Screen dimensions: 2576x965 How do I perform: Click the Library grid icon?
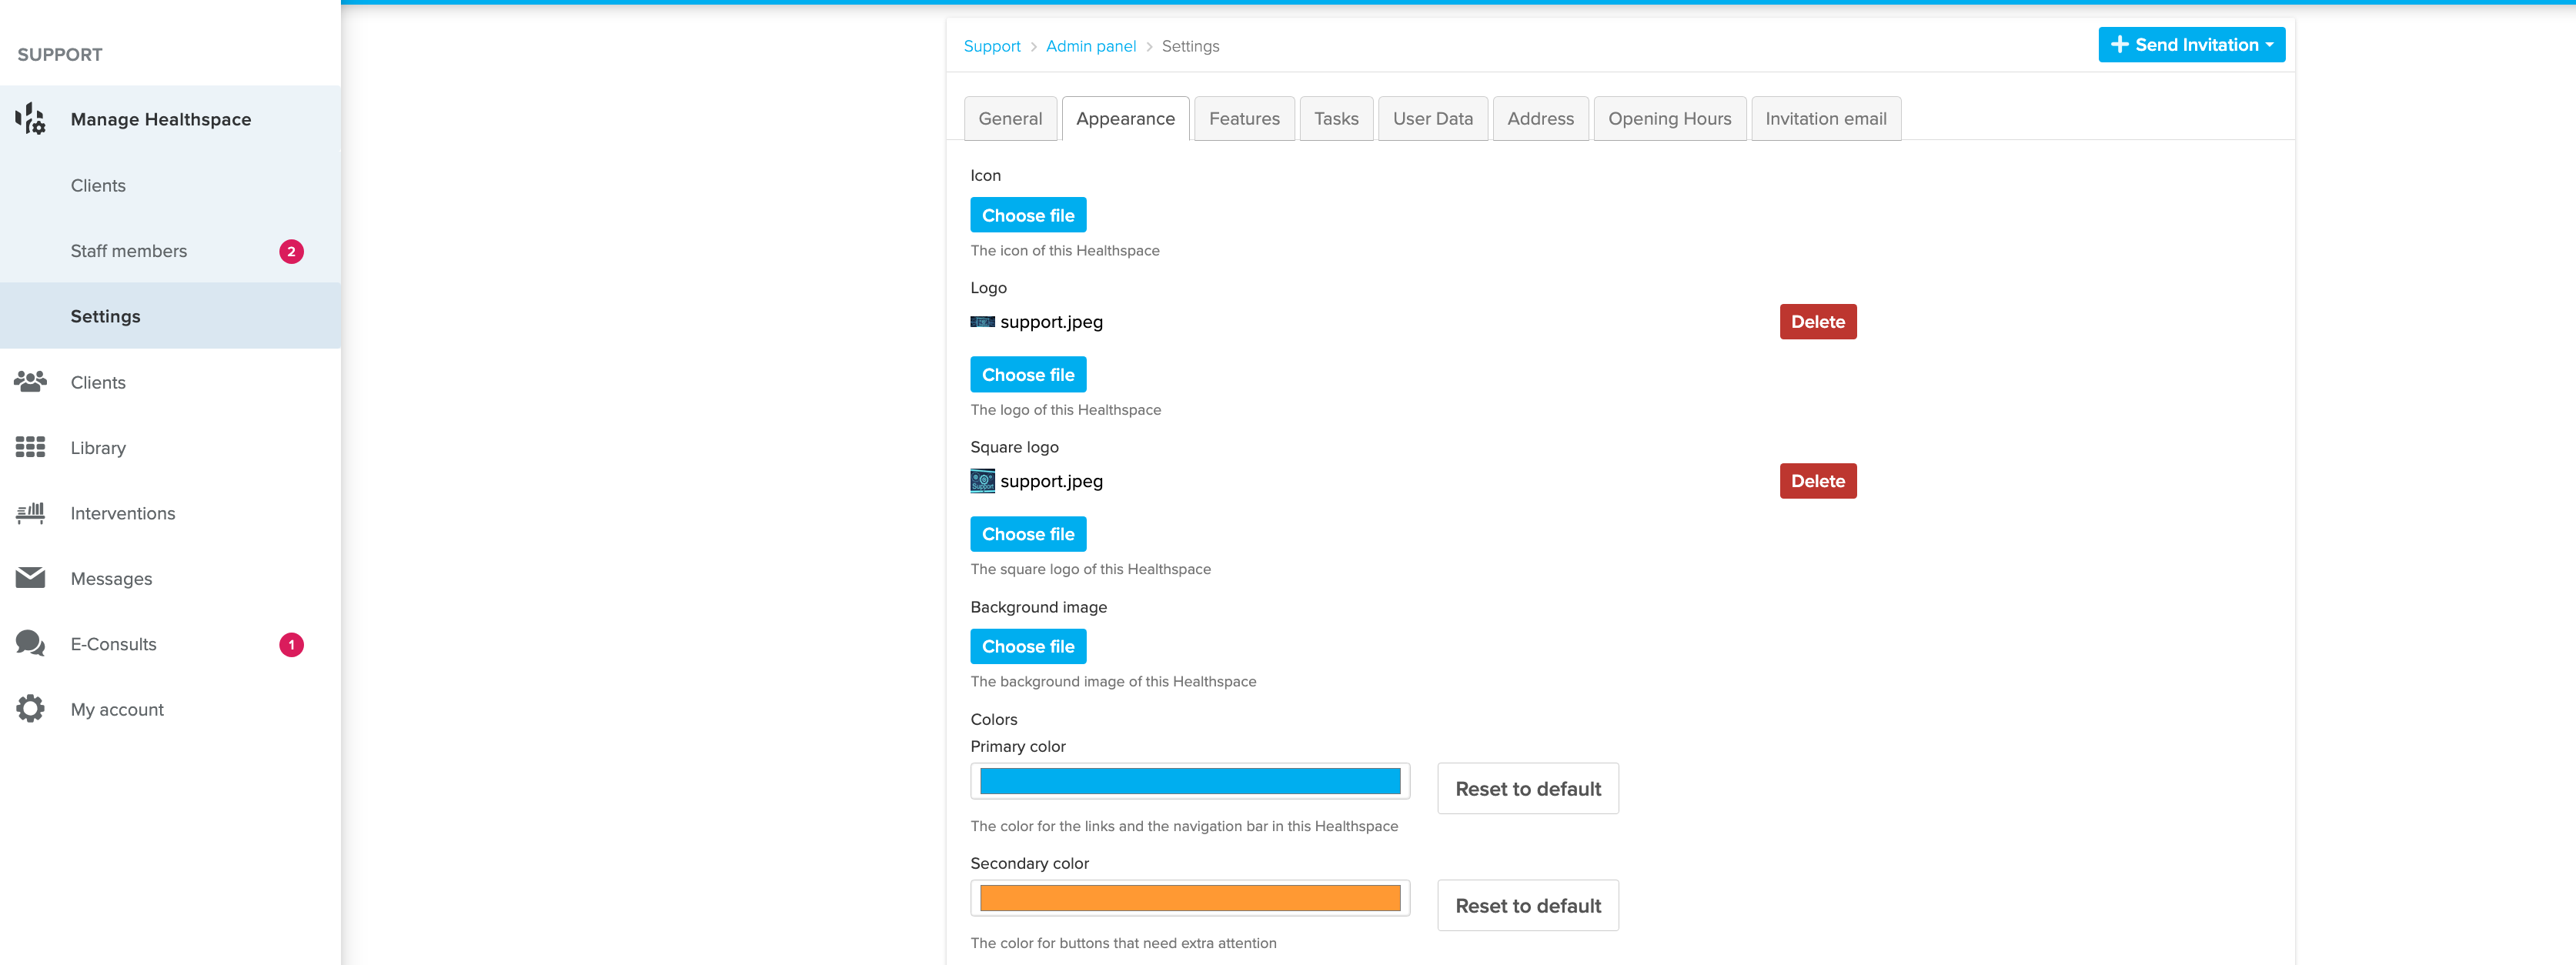[x=30, y=447]
